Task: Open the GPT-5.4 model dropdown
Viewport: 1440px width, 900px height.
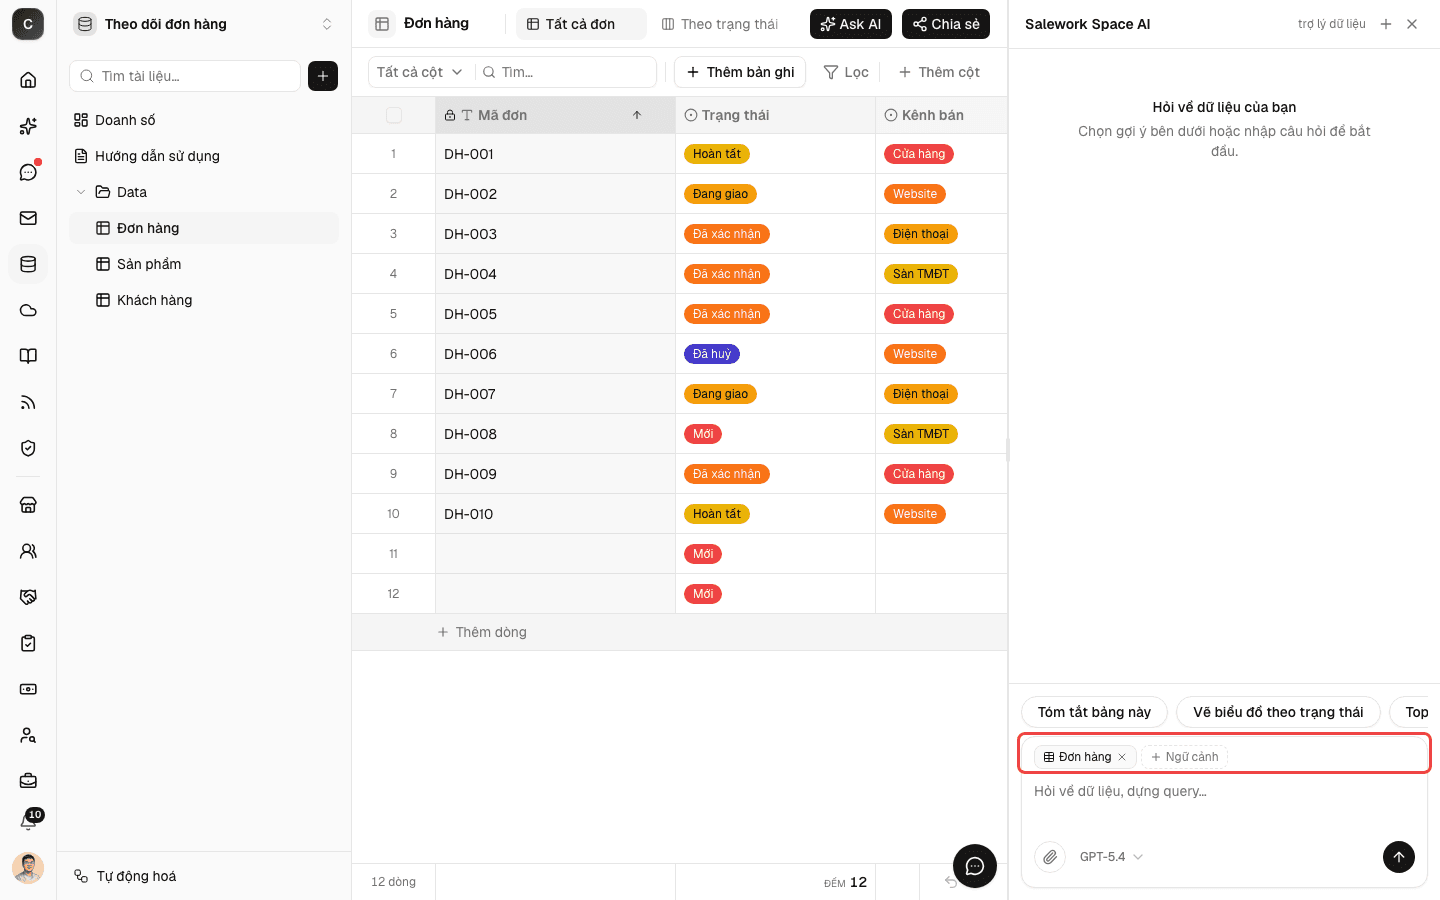Action: (1111, 857)
